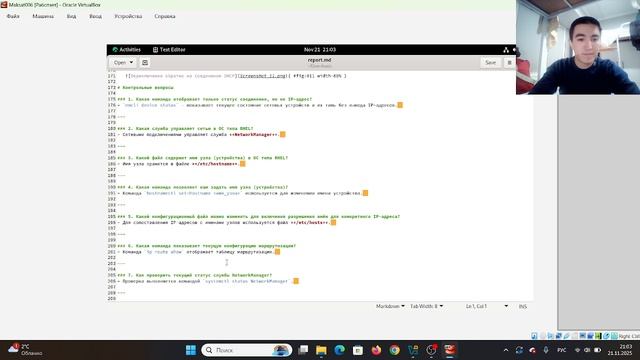Click VirtualBox hard disk activity indicator

534,336
